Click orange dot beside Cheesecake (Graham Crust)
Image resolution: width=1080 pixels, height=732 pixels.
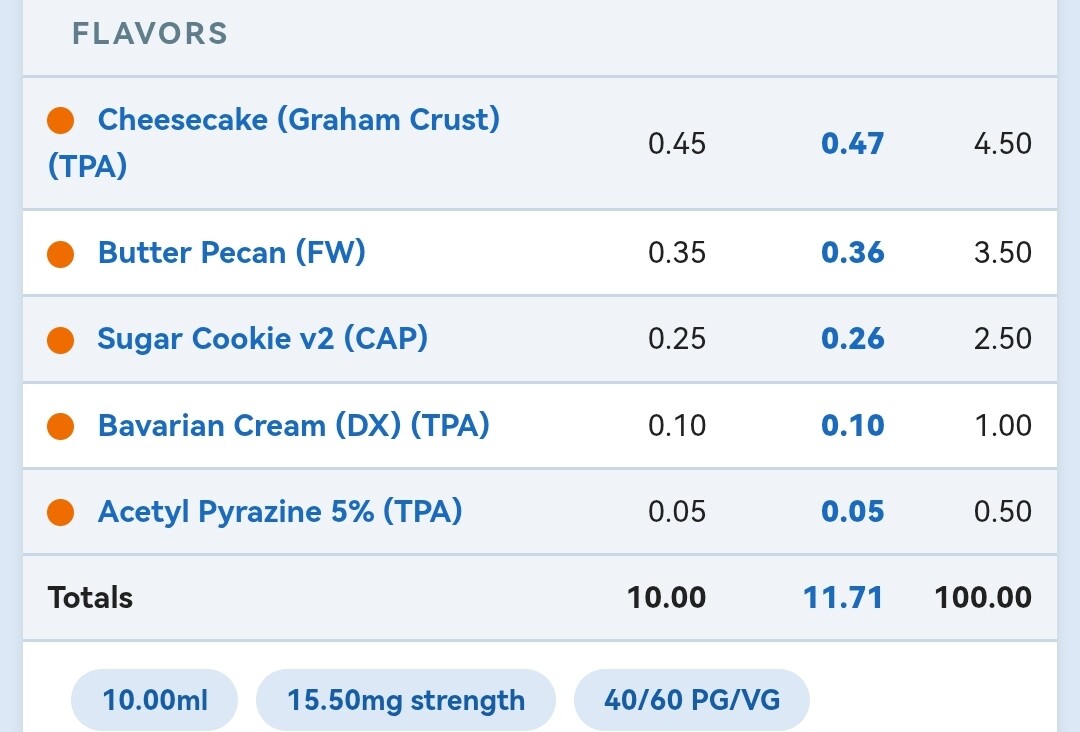tap(61, 121)
